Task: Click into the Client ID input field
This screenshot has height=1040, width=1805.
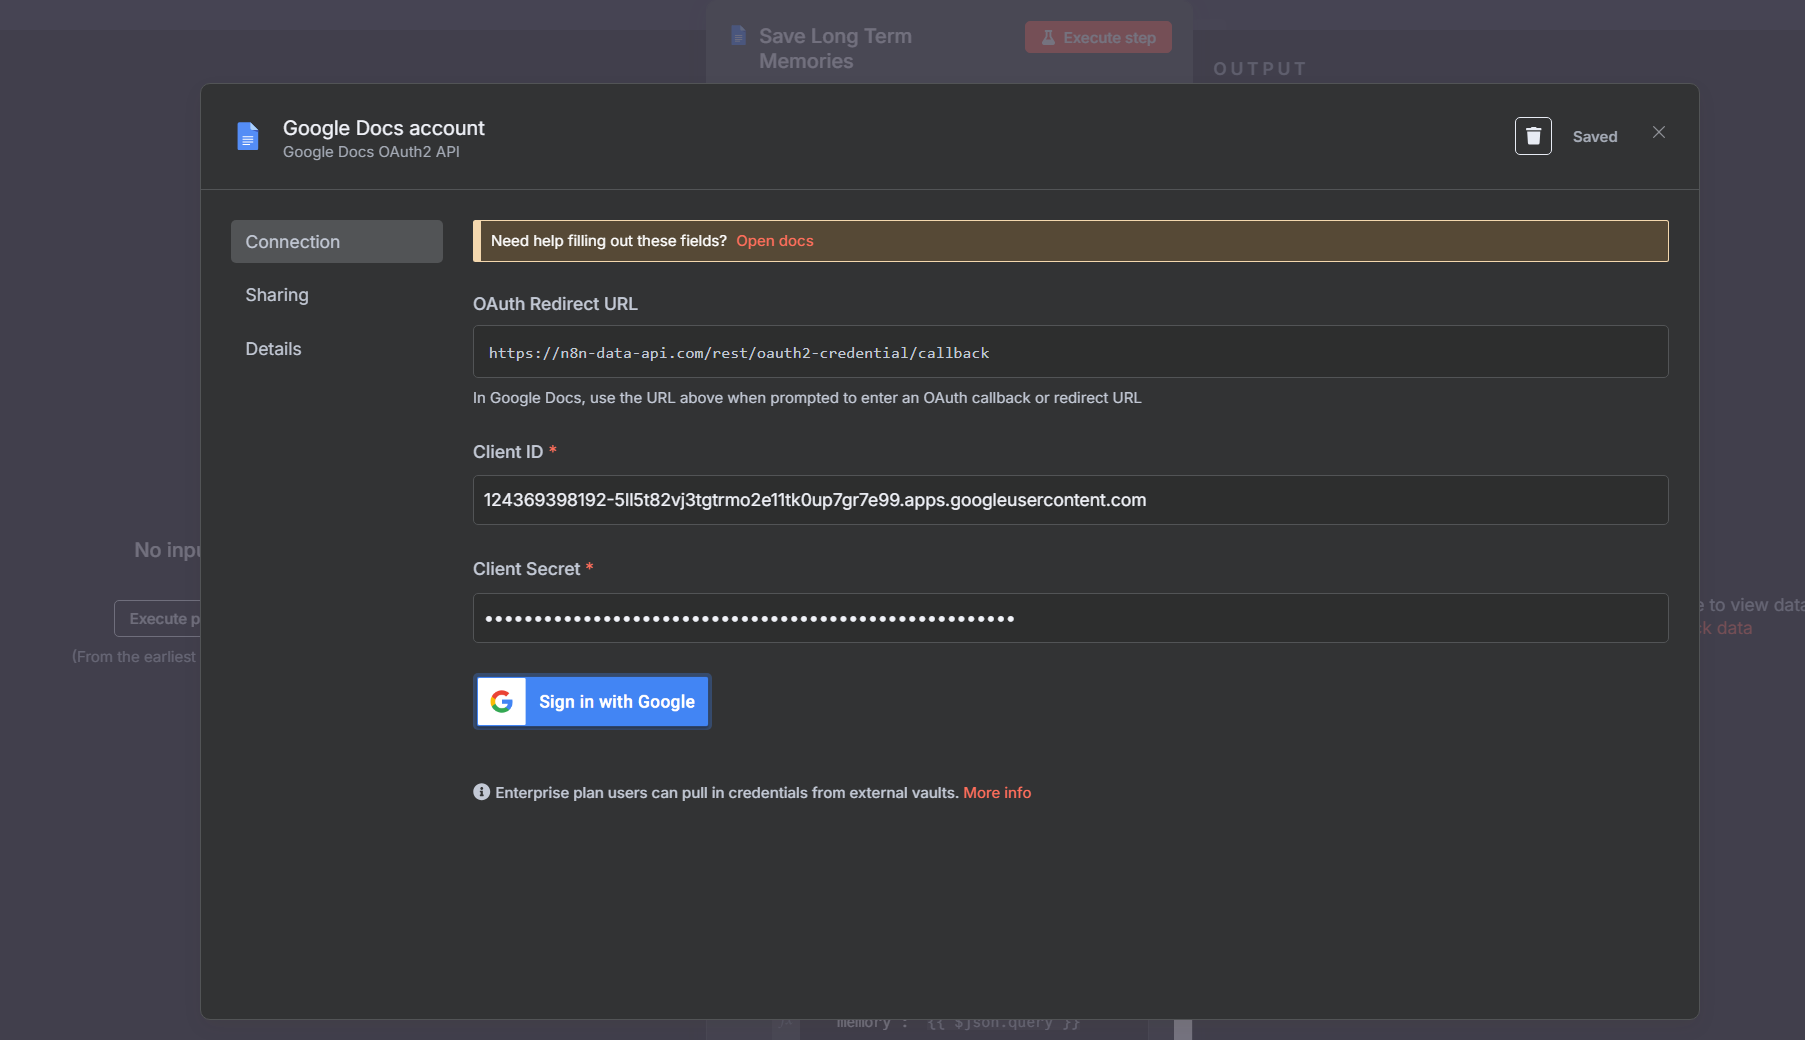Action: click(x=1069, y=500)
